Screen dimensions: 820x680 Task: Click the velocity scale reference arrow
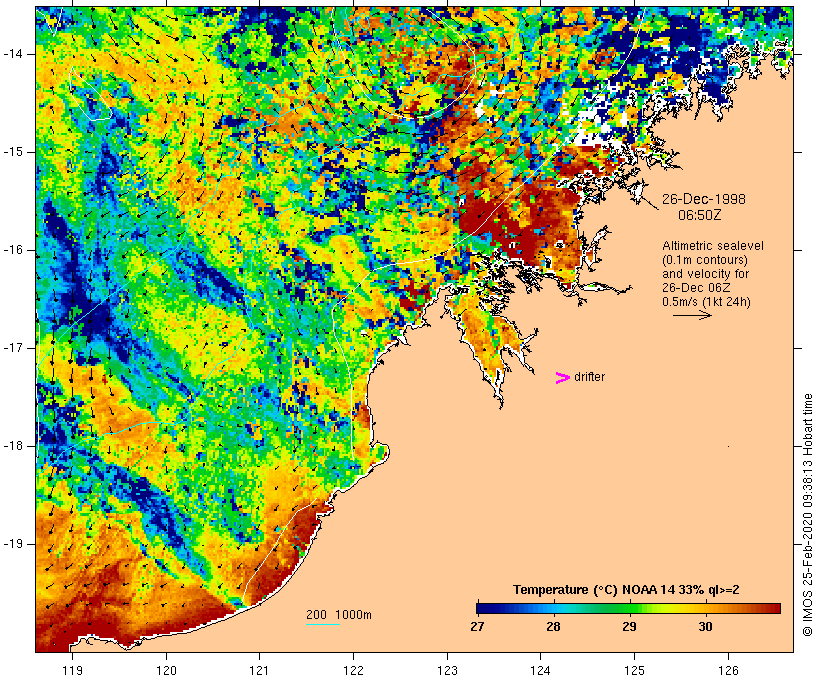tap(692, 315)
